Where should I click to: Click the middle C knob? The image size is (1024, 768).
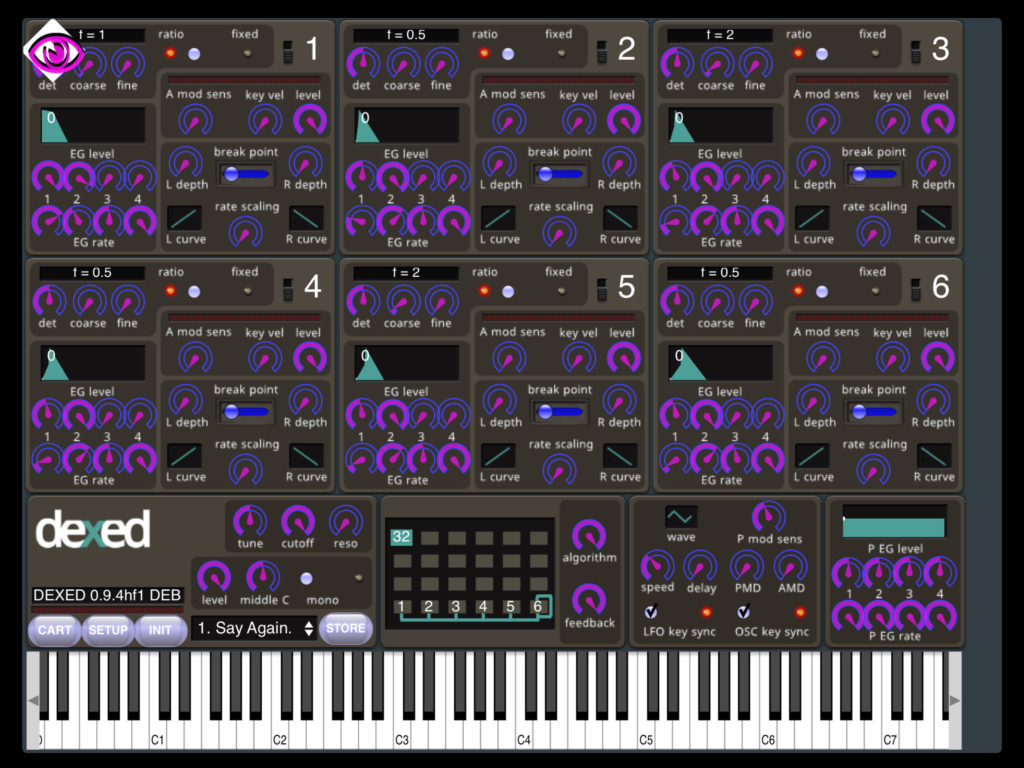(x=263, y=577)
